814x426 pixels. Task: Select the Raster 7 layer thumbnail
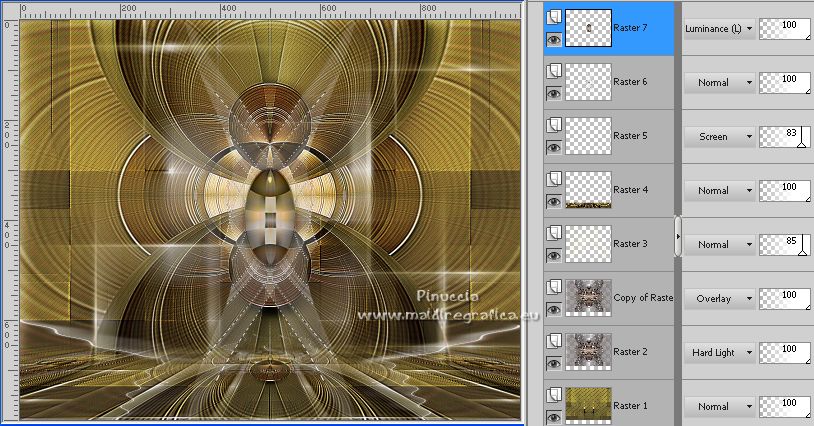pyautogui.click(x=588, y=28)
